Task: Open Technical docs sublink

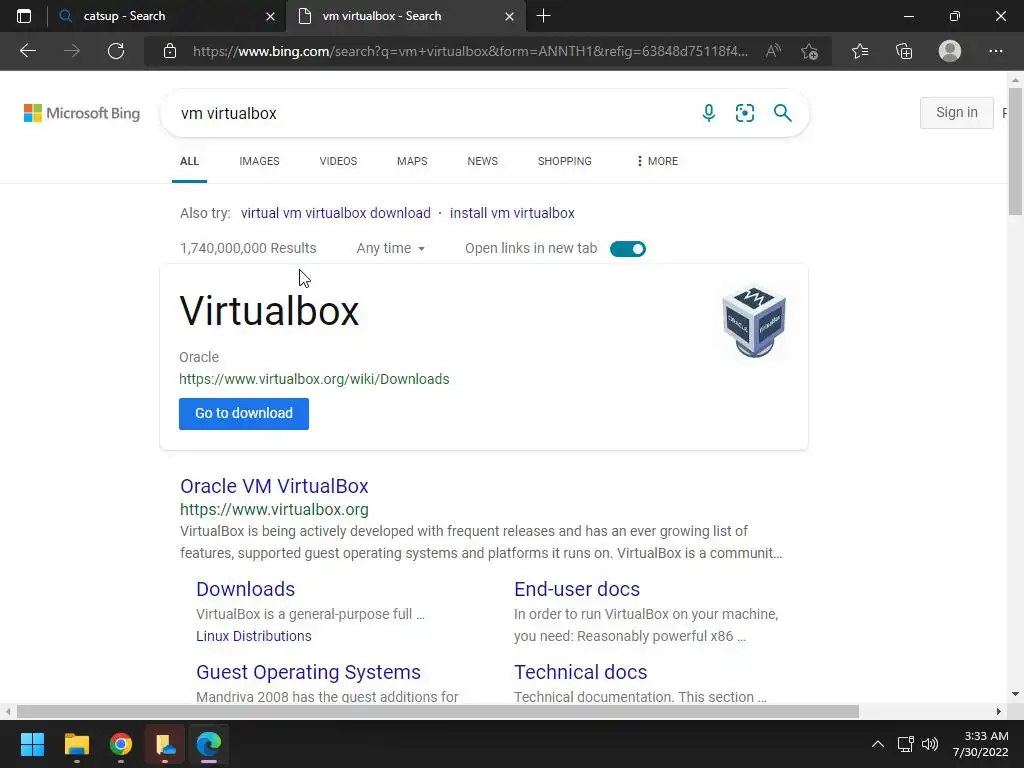Action: pos(581,672)
